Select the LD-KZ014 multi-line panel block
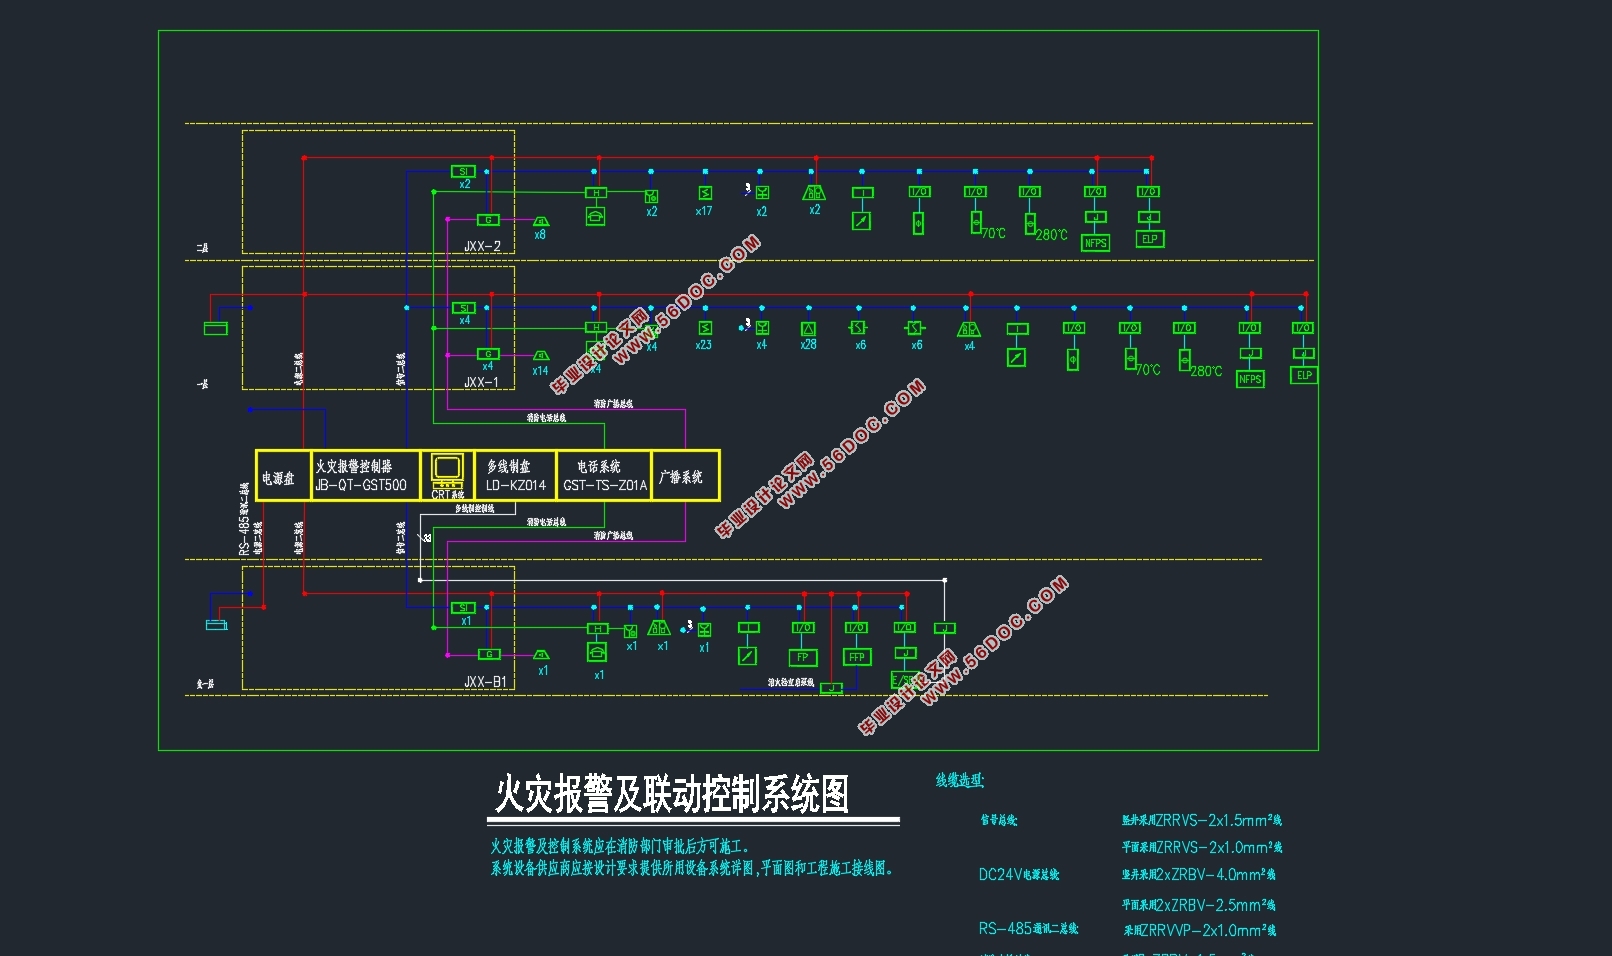Screen dimensions: 1612x956 [515, 477]
